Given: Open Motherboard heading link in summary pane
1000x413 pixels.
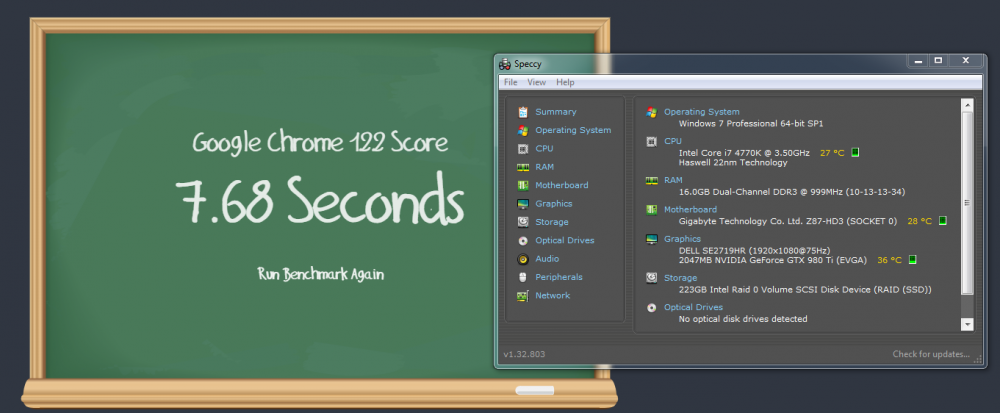Looking at the screenshot, I should 690,210.
